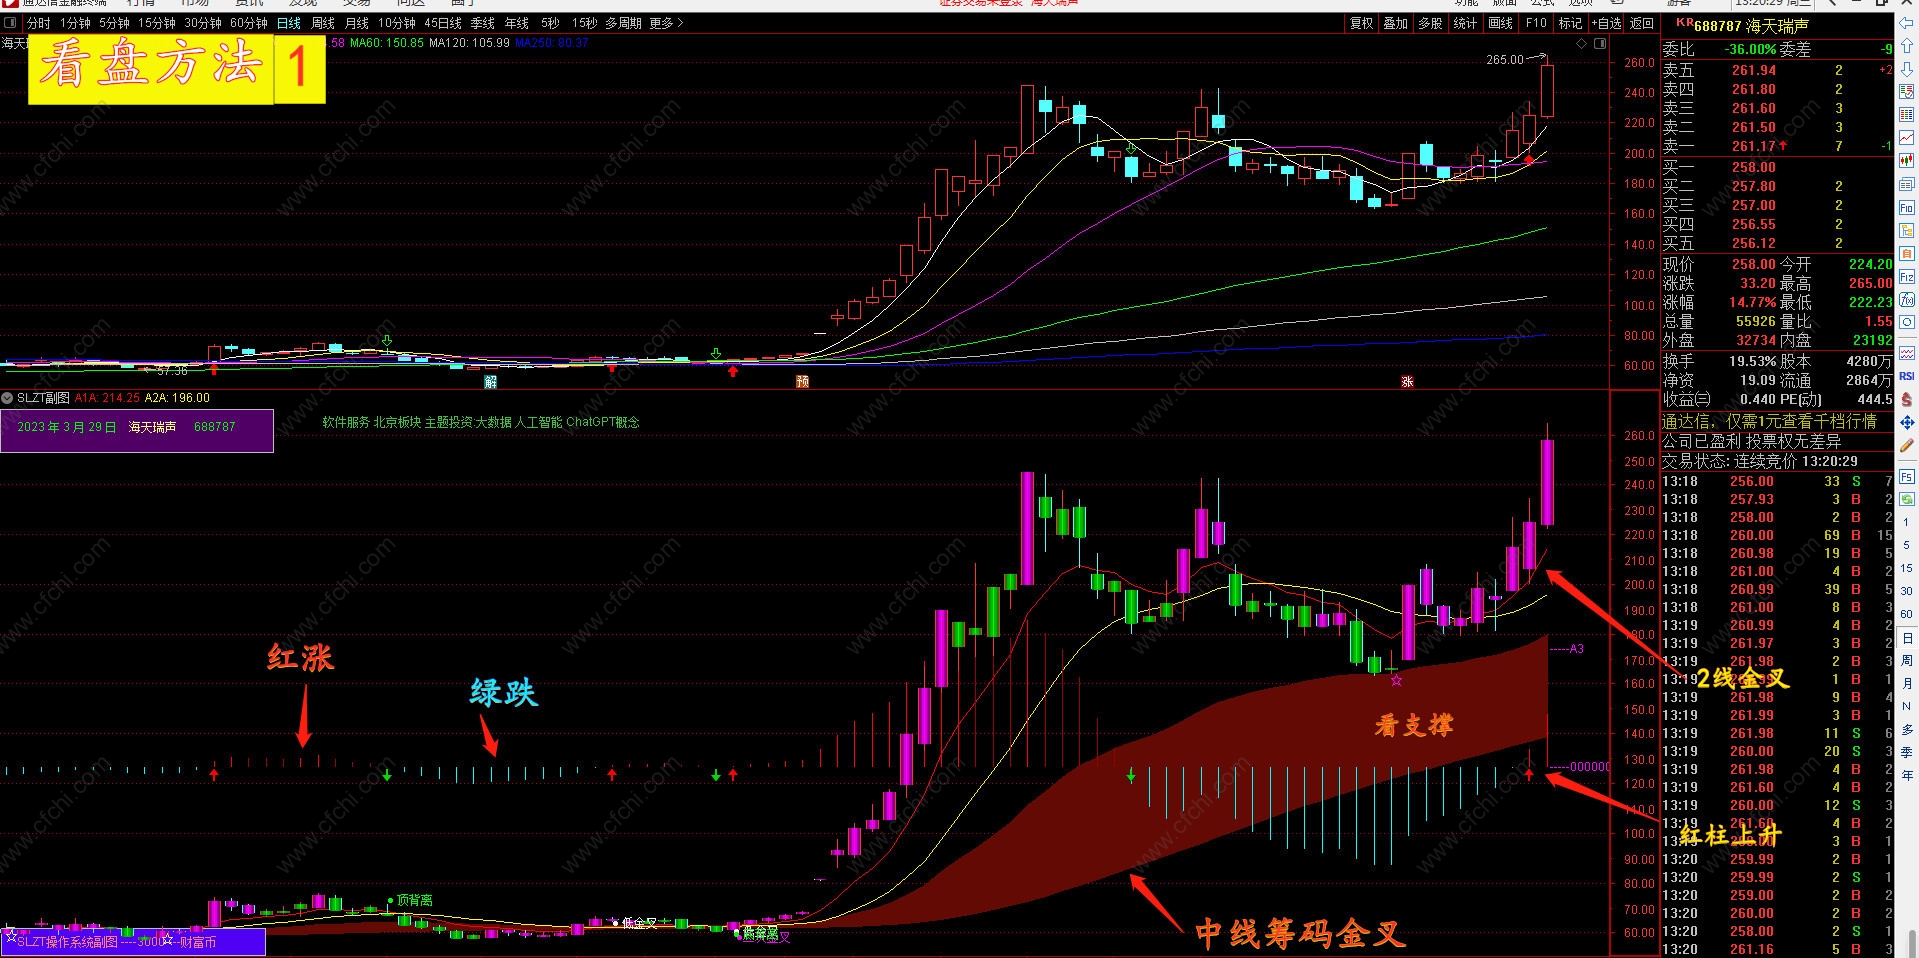This screenshot has width=1919, height=958.
Task: Click the 画线 draw line button
Action: click(1500, 23)
